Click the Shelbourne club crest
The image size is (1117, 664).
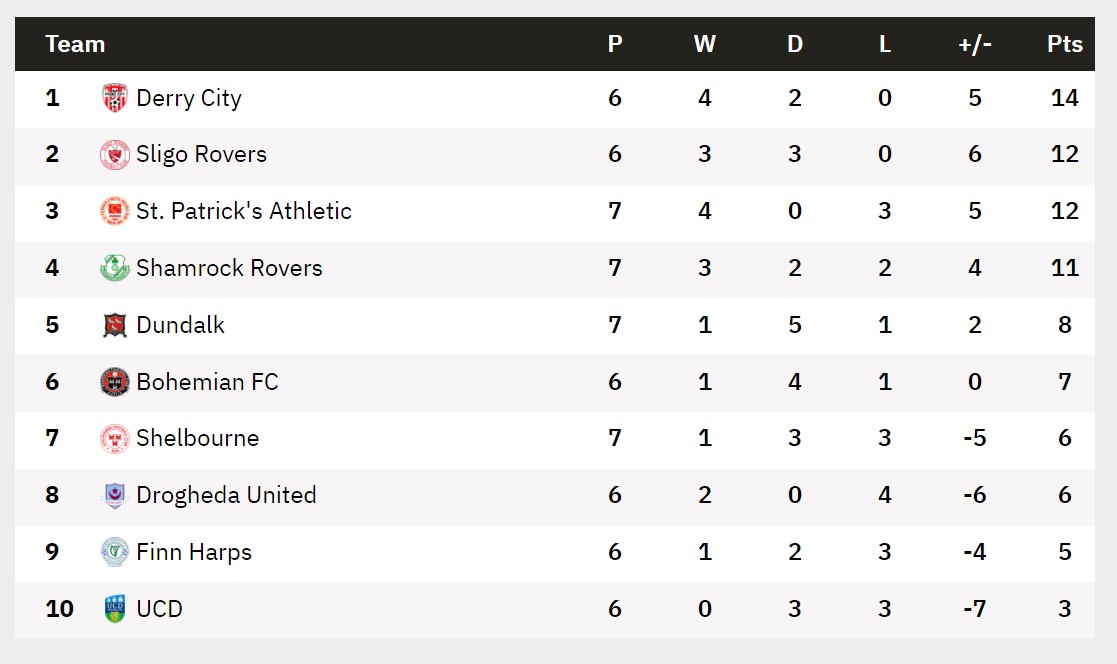(x=115, y=438)
